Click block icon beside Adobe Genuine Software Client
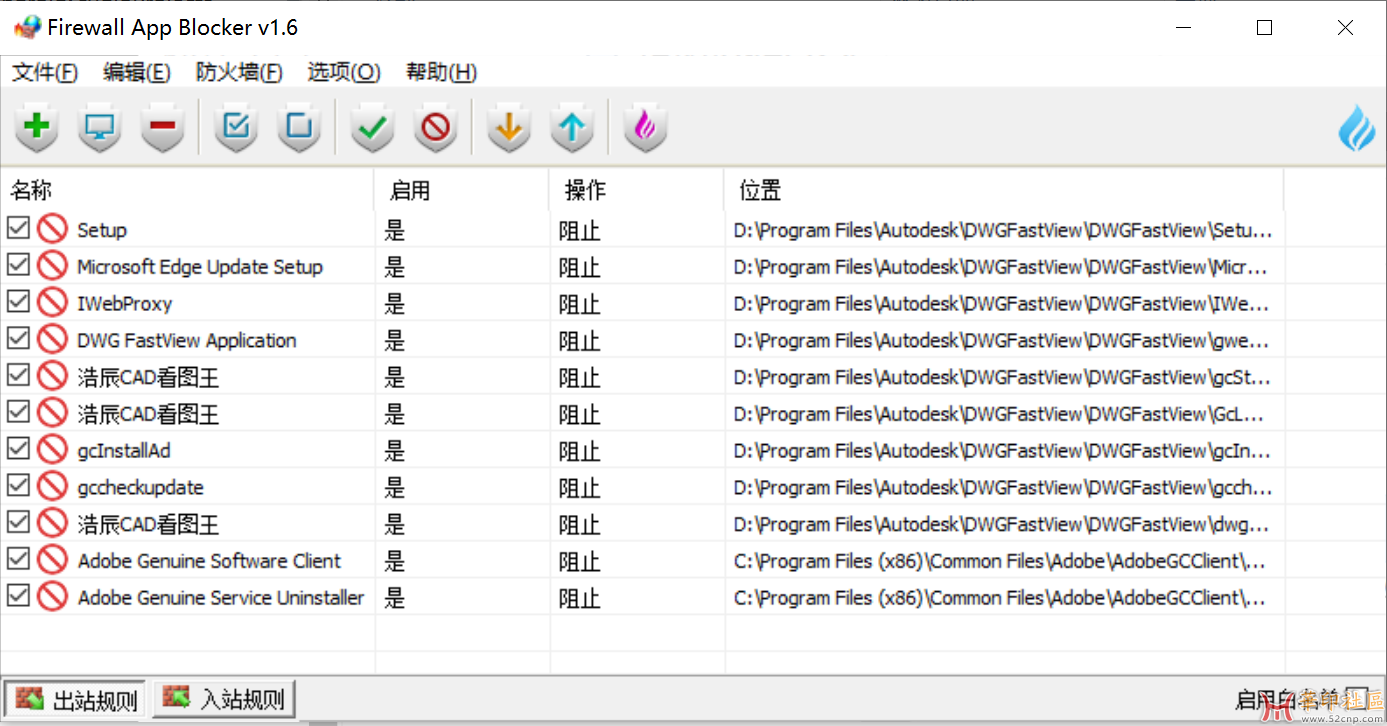 tap(52, 560)
